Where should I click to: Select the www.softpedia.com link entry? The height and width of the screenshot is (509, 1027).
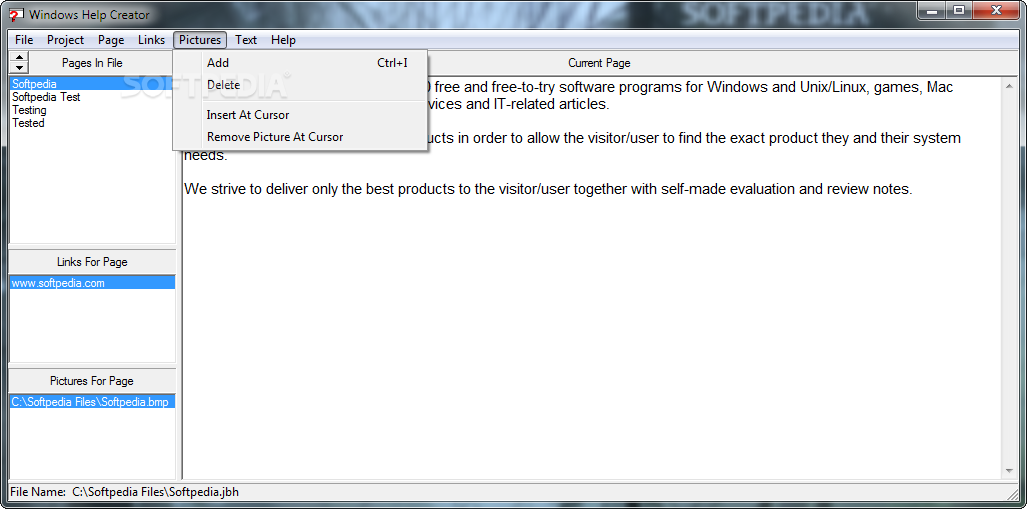point(92,284)
